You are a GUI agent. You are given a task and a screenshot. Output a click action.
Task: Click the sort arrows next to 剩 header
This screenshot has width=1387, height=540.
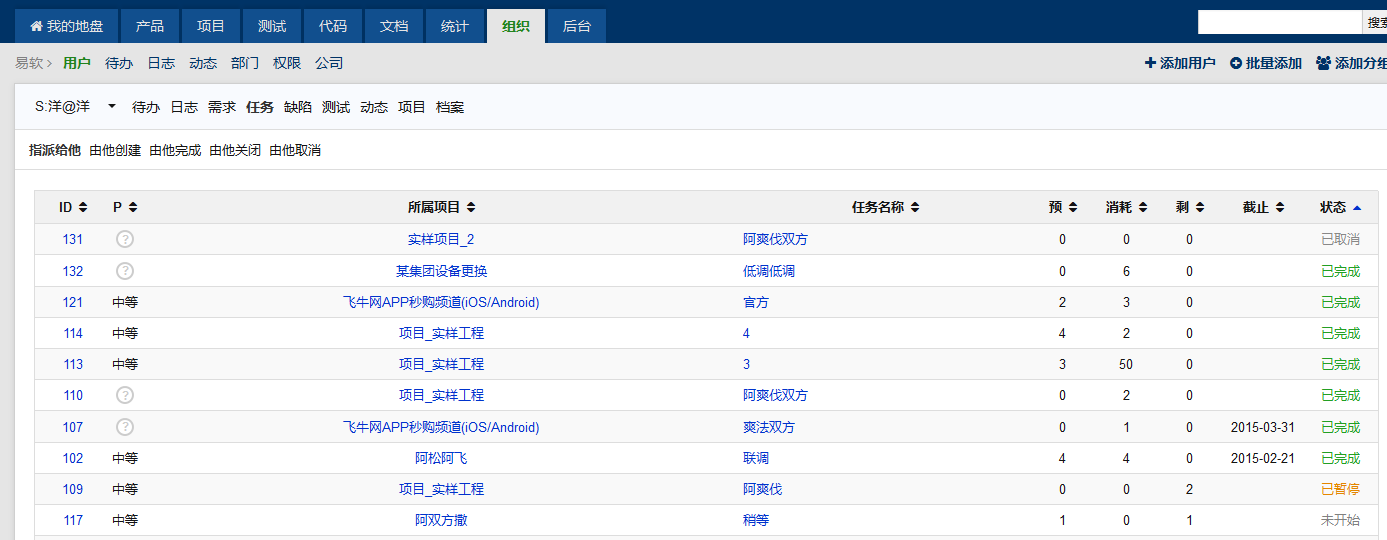(x=1200, y=208)
